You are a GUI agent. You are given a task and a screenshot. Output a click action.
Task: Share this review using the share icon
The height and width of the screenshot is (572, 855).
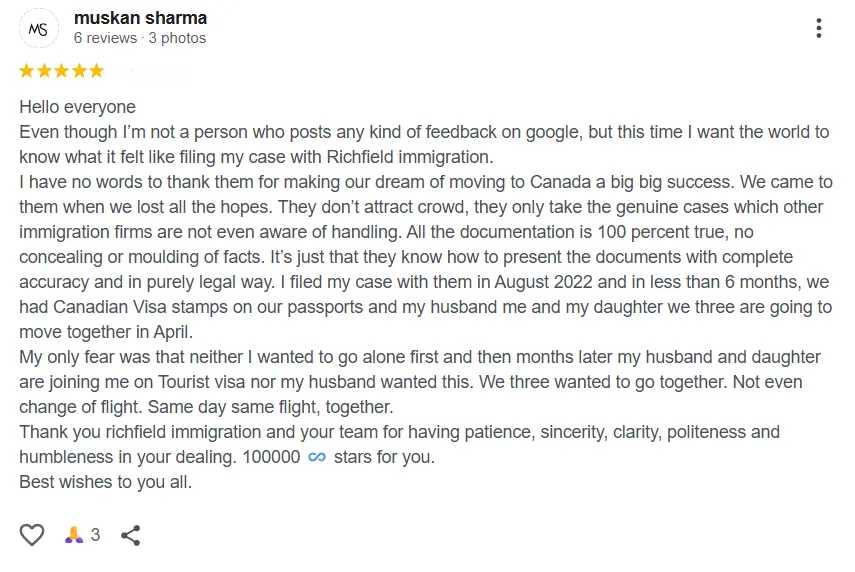point(131,535)
